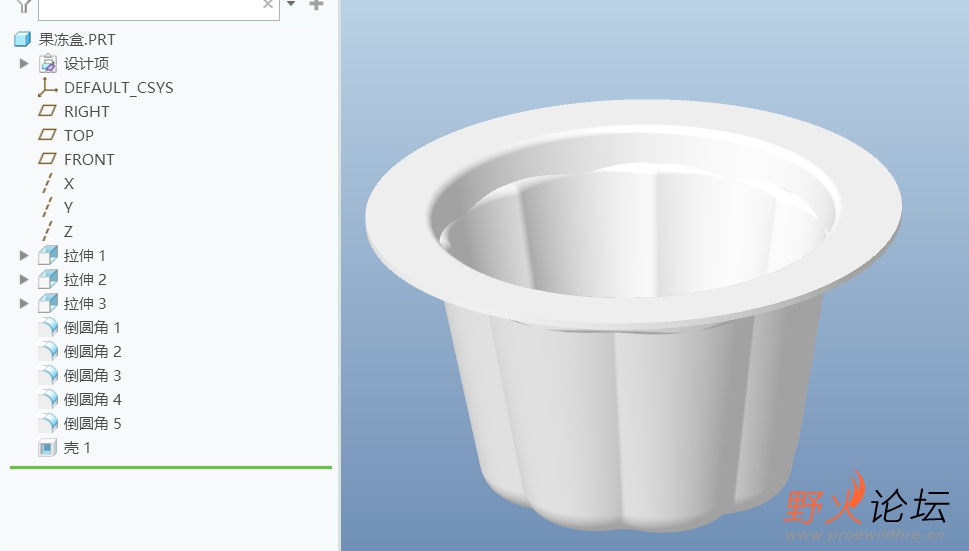The width and height of the screenshot is (969, 551).
Task: Select the RIGHT datum plane icon
Action: (x=48, y=111)
